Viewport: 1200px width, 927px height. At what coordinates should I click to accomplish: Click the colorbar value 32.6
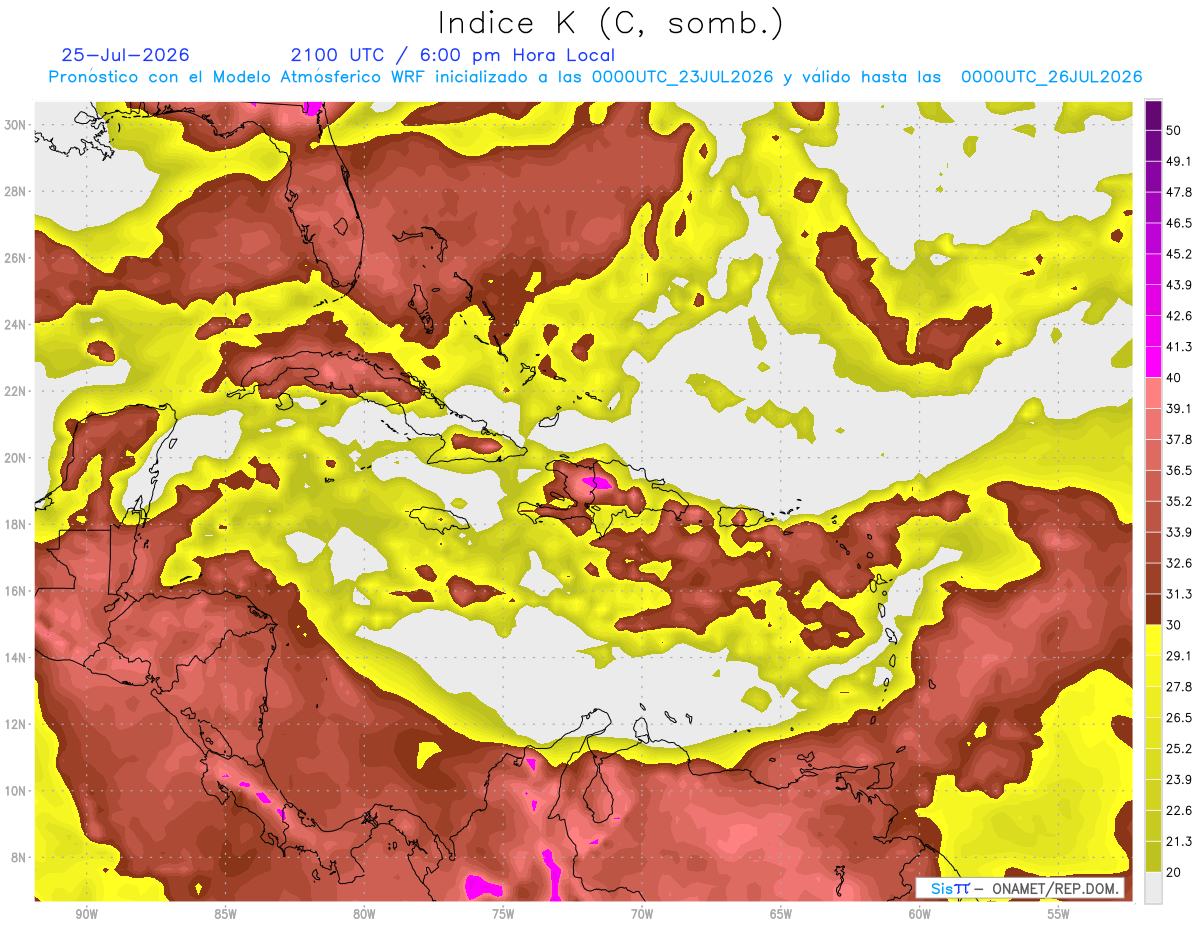pyautogui.click(x=1179, y=563)
